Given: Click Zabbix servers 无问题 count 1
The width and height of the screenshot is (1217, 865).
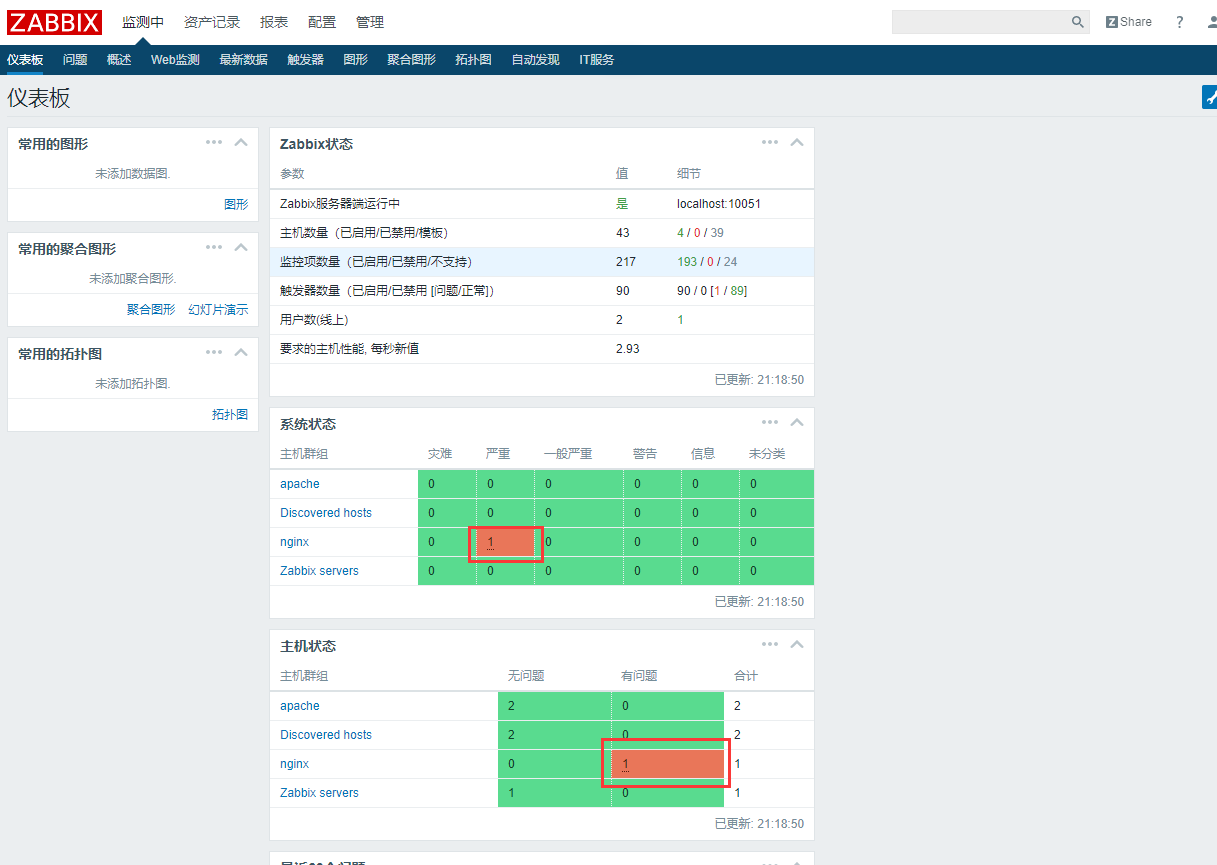Looking at the screenshot, I should pos(511,793).
